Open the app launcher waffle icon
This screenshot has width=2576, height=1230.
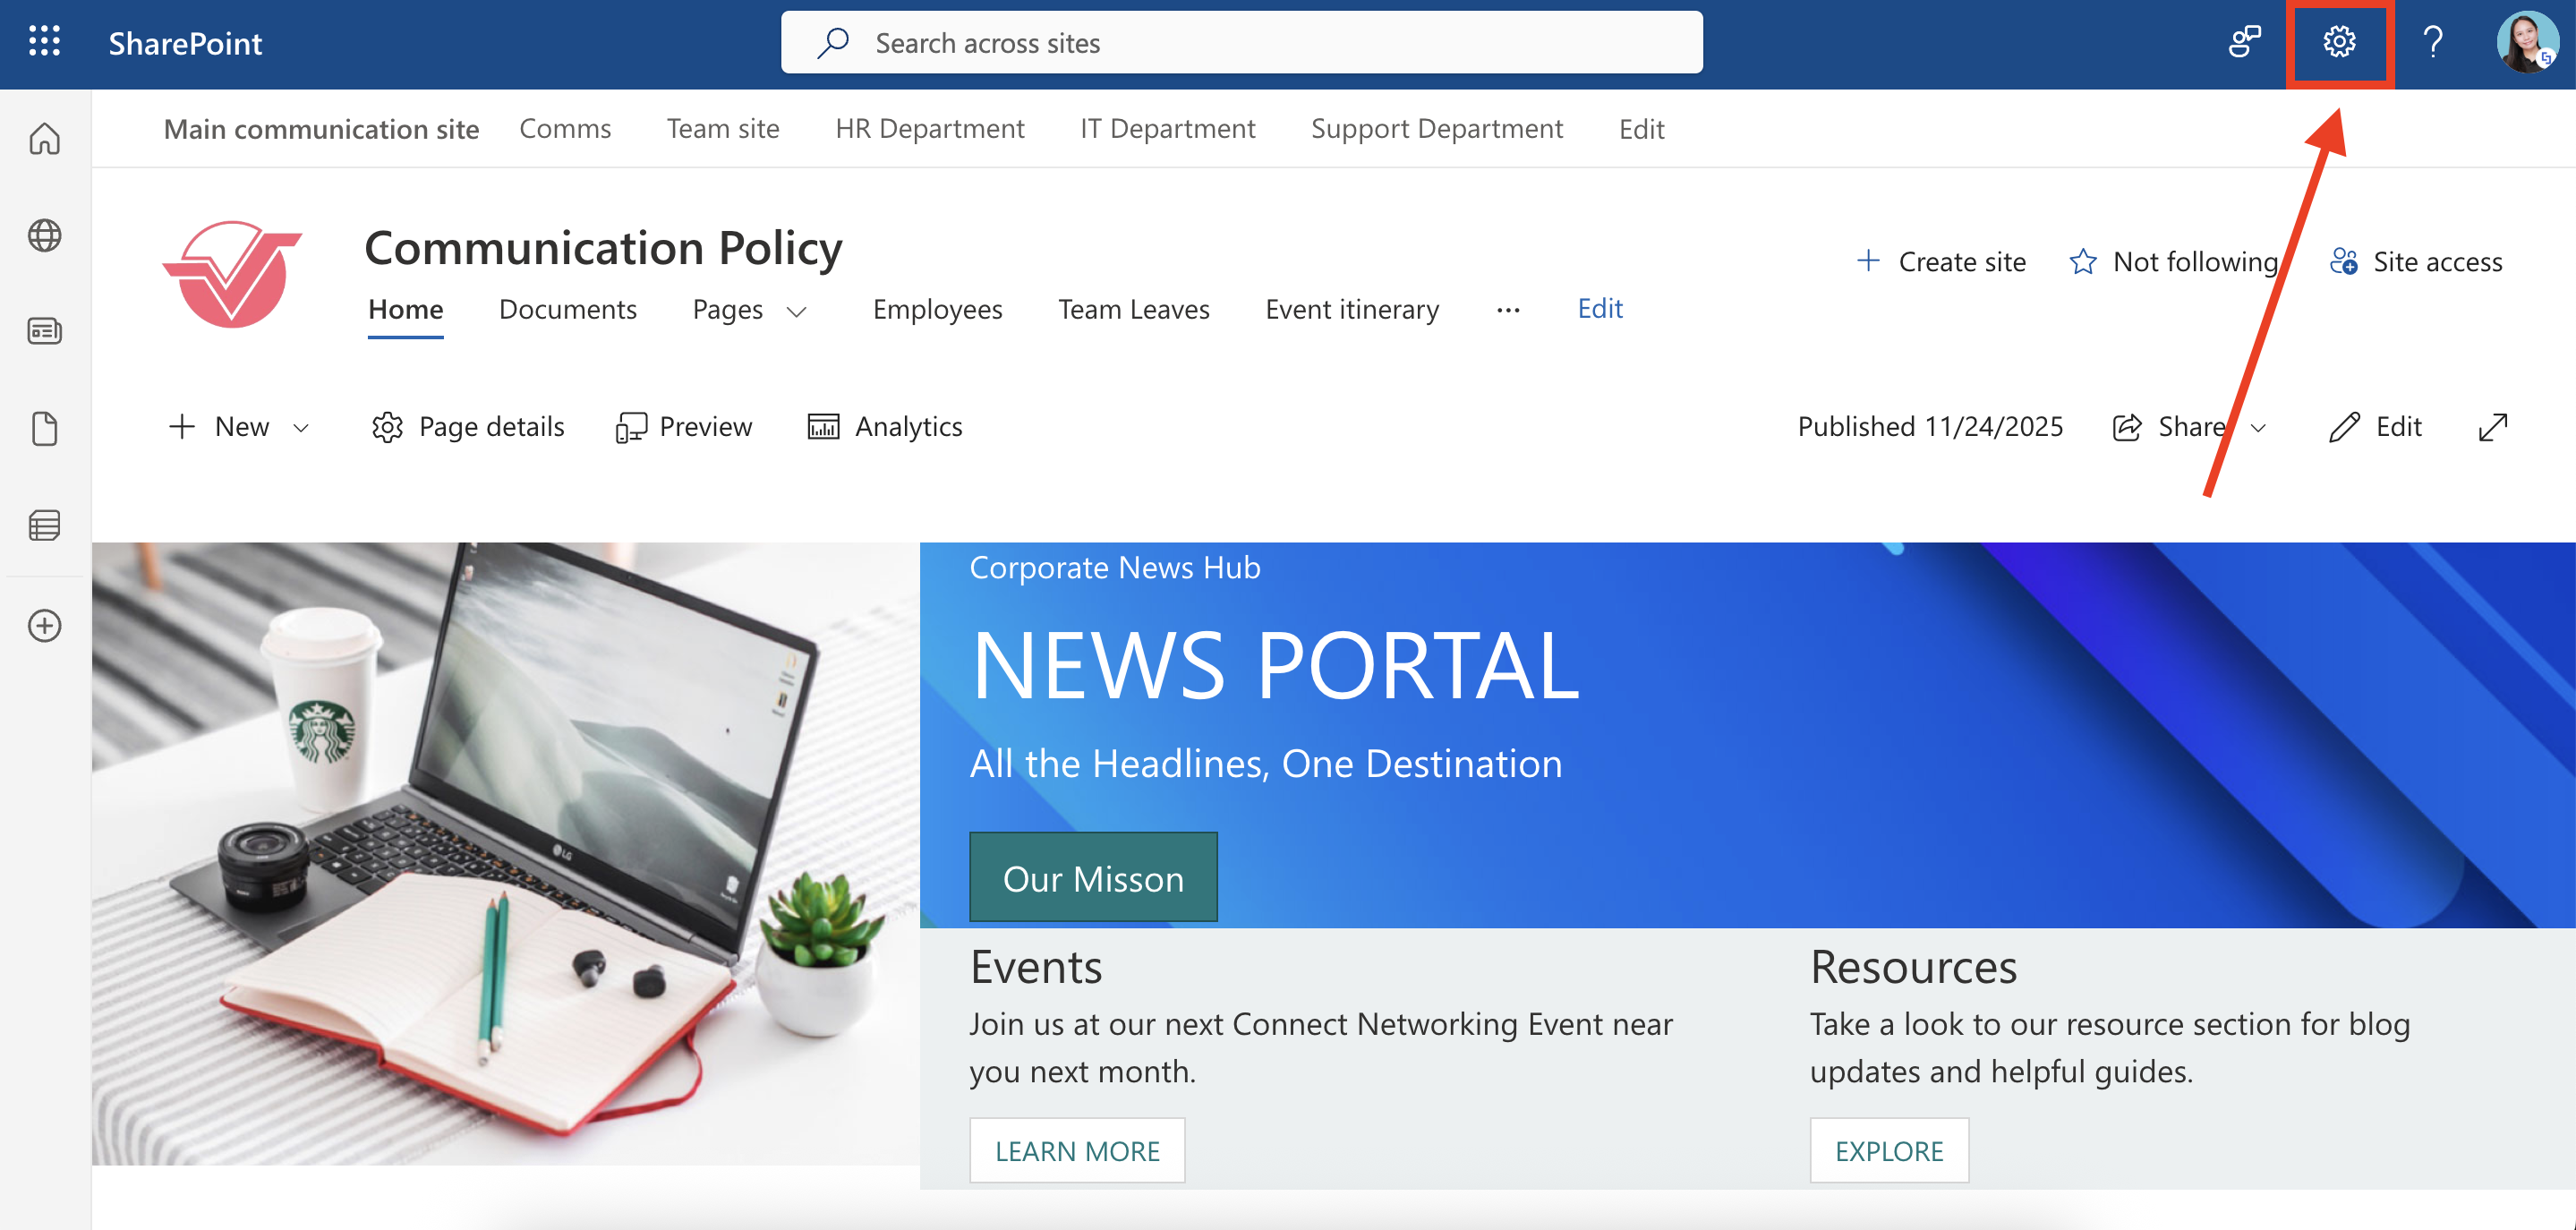(x=44, y=42)
